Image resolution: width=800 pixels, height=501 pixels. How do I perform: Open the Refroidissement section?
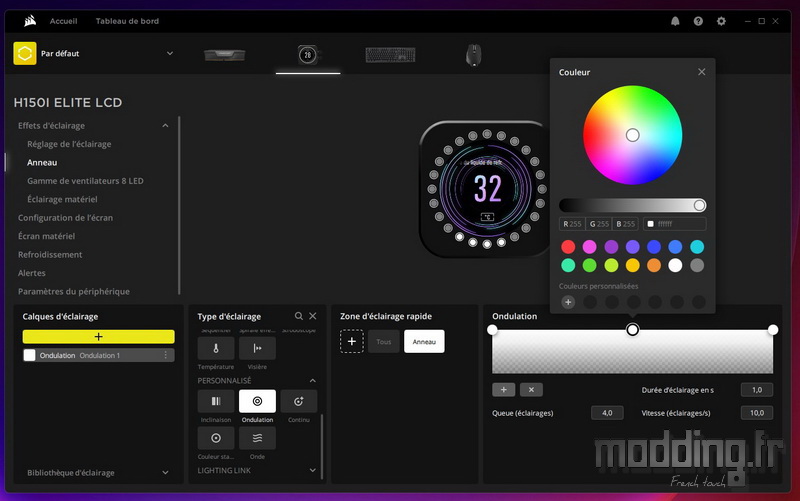point(49,254)
